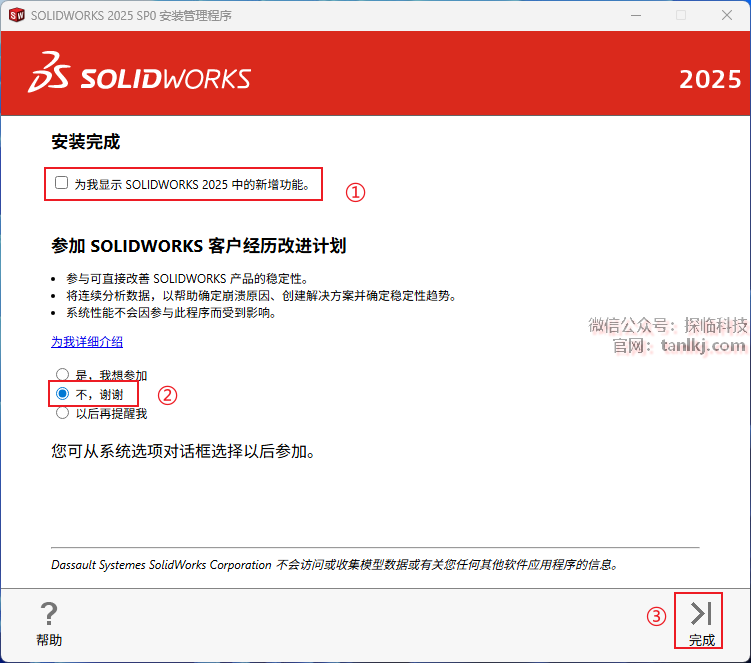Enable showing SOLIDWORKS 2025 new features checkbox
The image size is (751, 663).
[x=62, y=183]
